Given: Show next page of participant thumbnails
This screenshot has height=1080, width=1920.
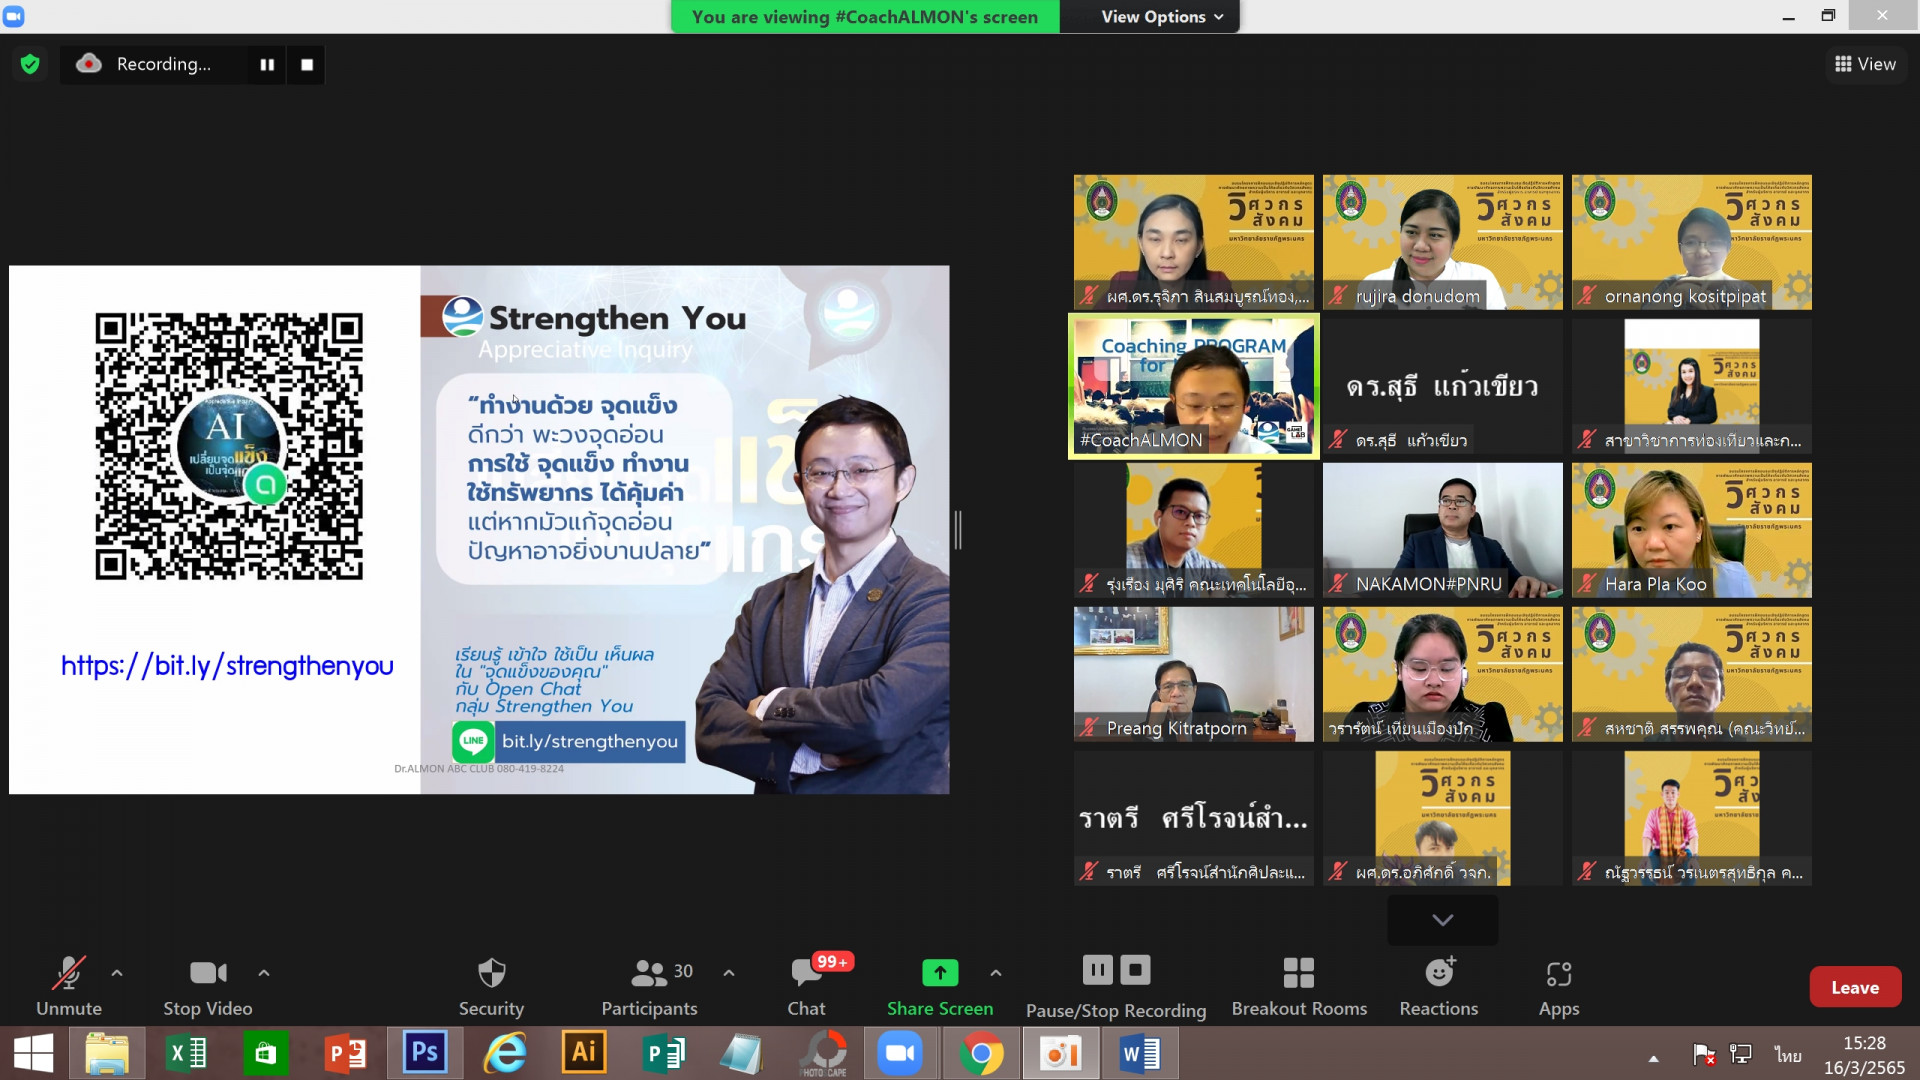Looking at the screenshot, I should (1442, 919).
